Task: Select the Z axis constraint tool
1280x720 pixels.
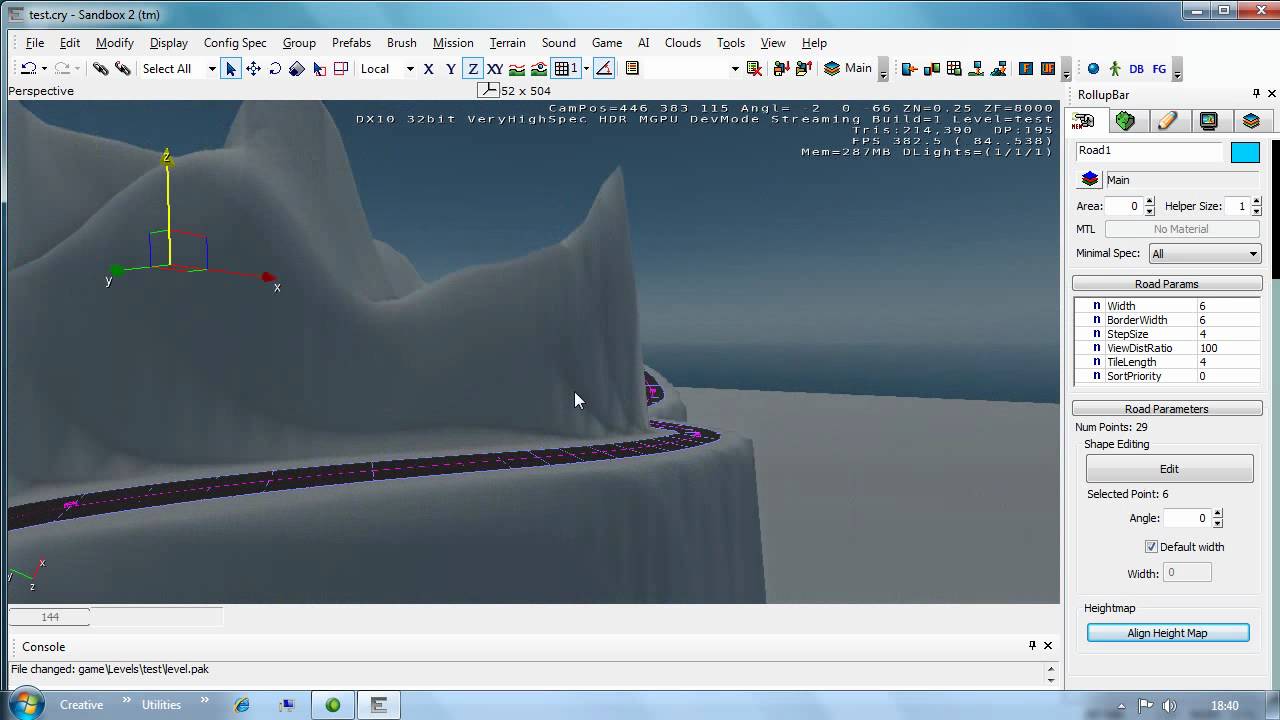Action: point(471,68)
